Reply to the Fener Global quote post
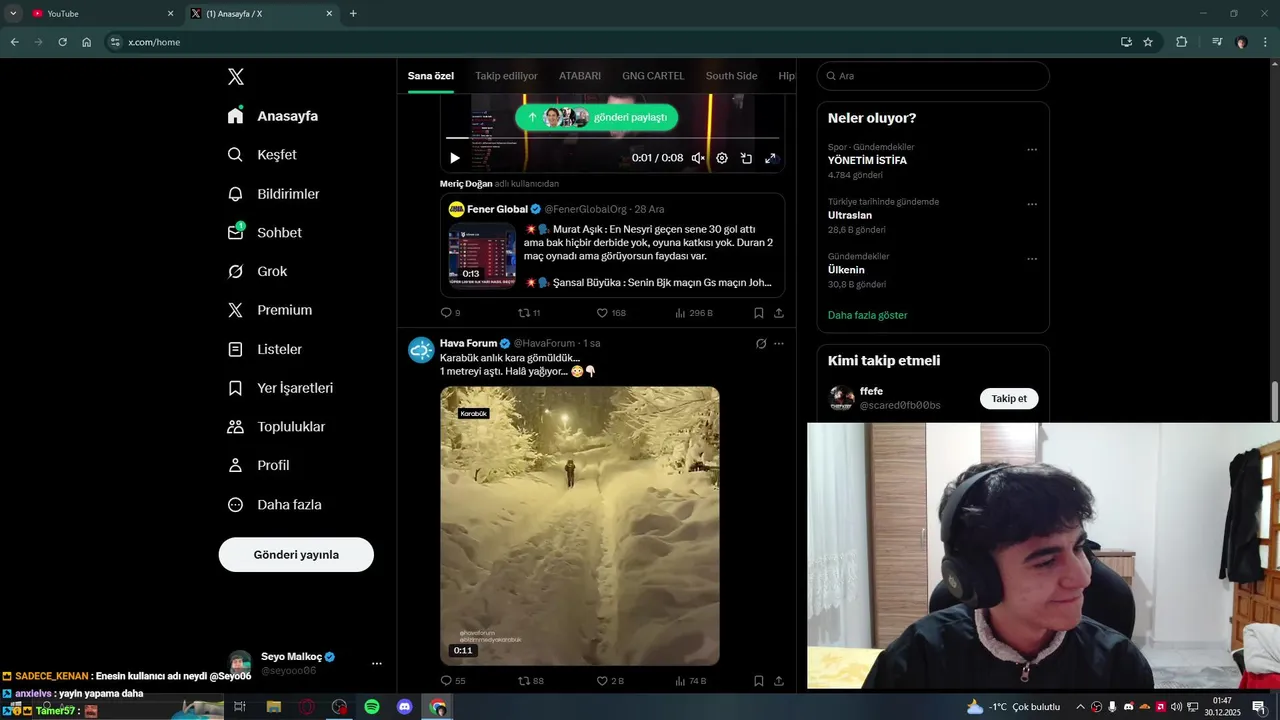This screenshot has height=720, width=1280. [450, 313]
